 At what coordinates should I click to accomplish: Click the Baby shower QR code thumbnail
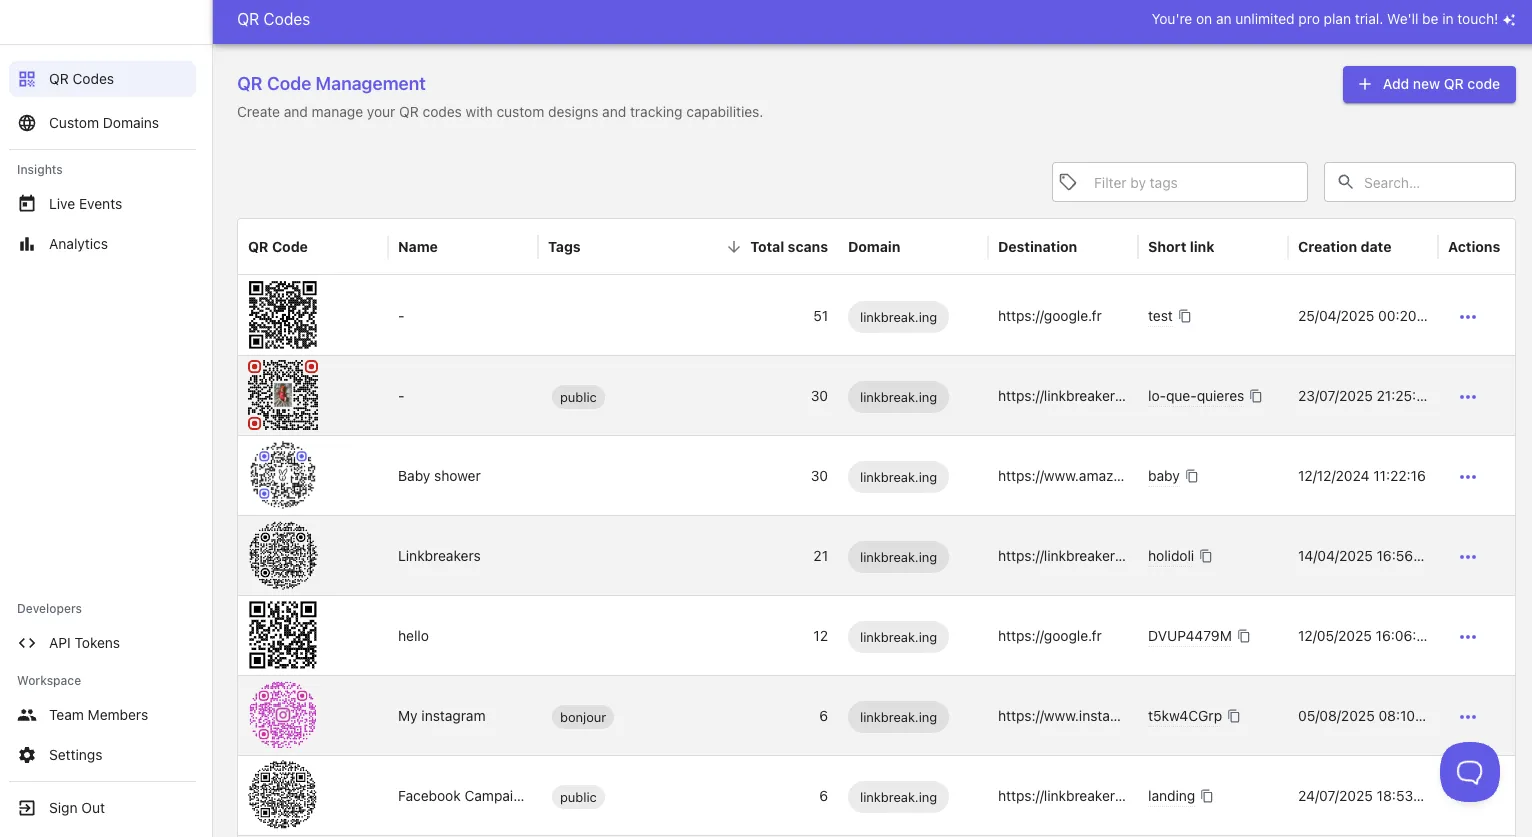283,475
